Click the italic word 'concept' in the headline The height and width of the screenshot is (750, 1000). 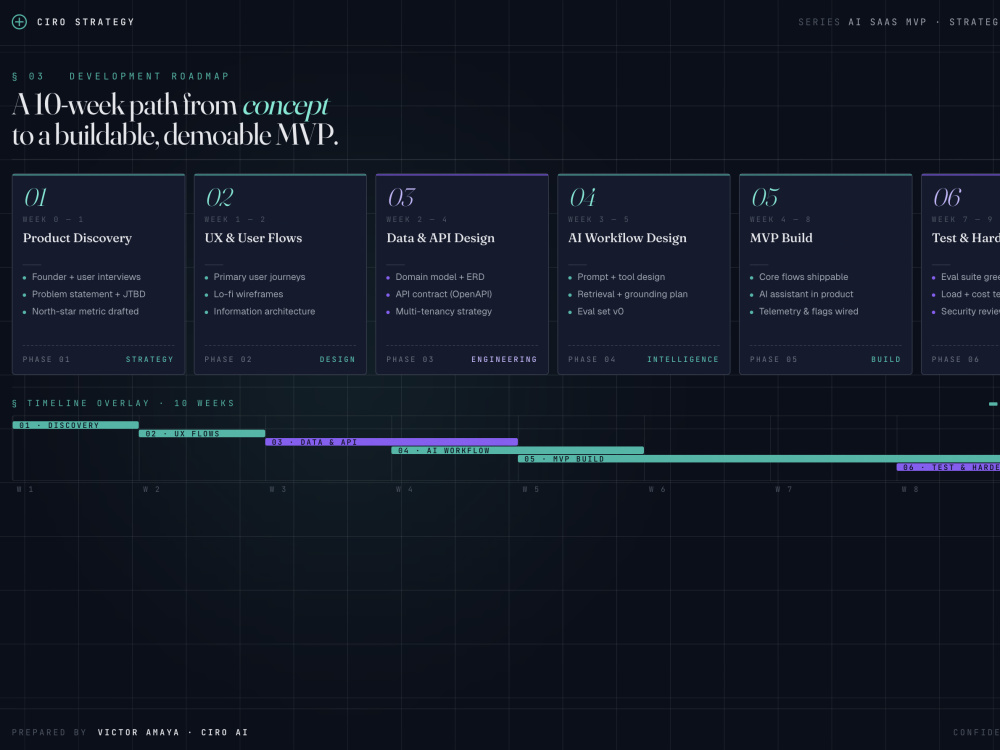[x=285, y=105]
